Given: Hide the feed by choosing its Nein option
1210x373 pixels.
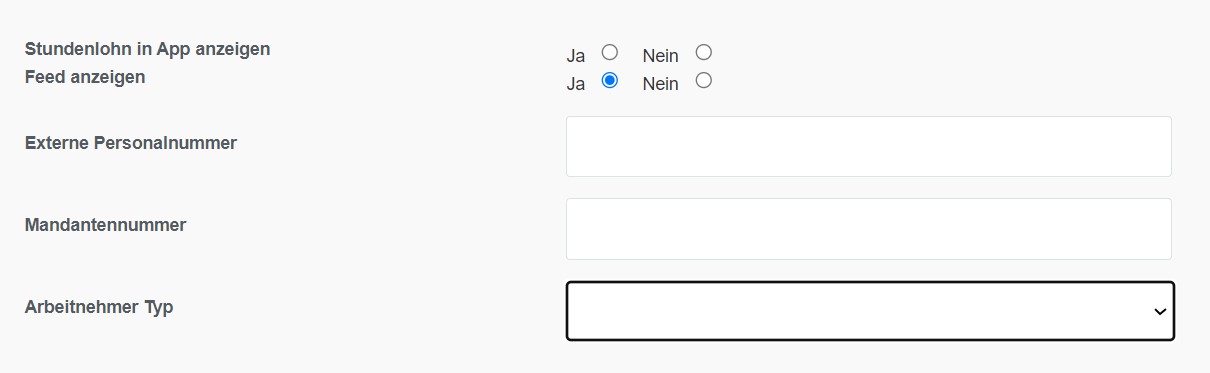Looking at the screenshot, I should pos(704,80).
